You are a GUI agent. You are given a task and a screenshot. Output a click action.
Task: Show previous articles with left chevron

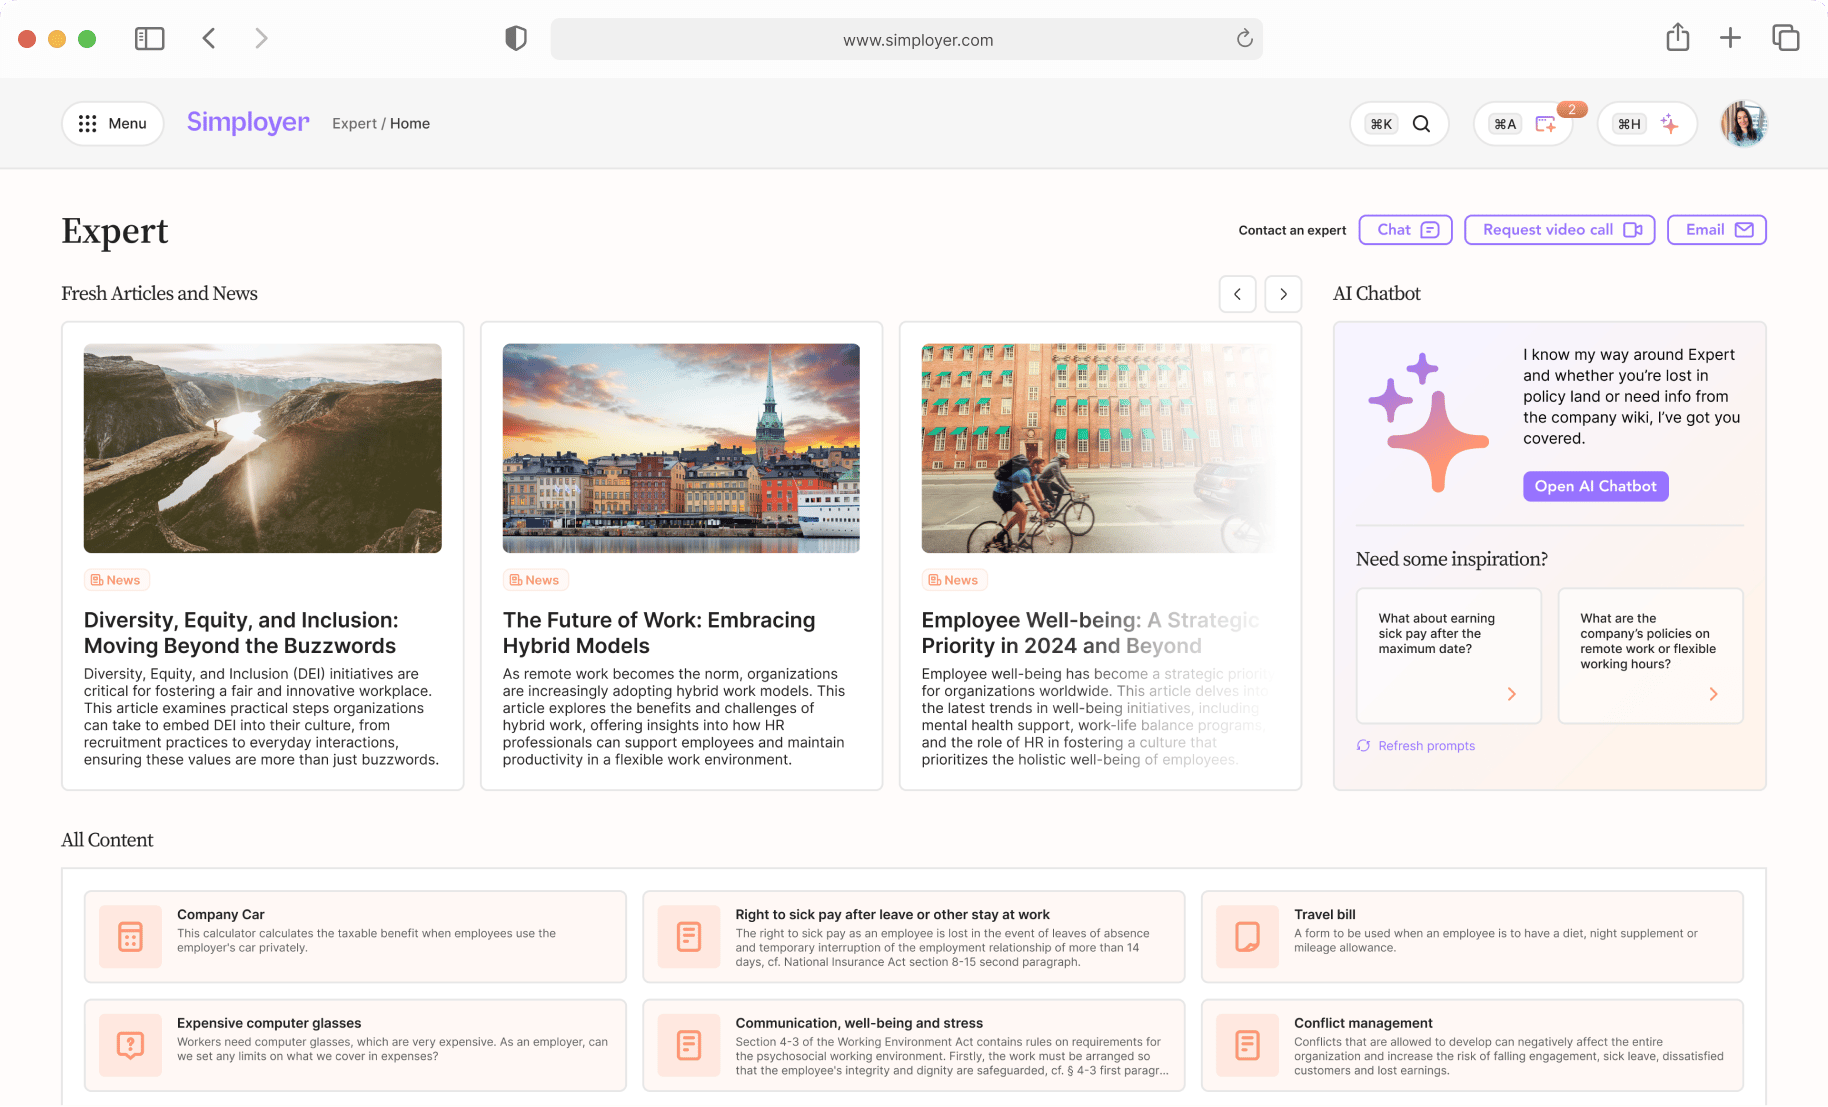pyautogui.click(x=1237, y=294)
